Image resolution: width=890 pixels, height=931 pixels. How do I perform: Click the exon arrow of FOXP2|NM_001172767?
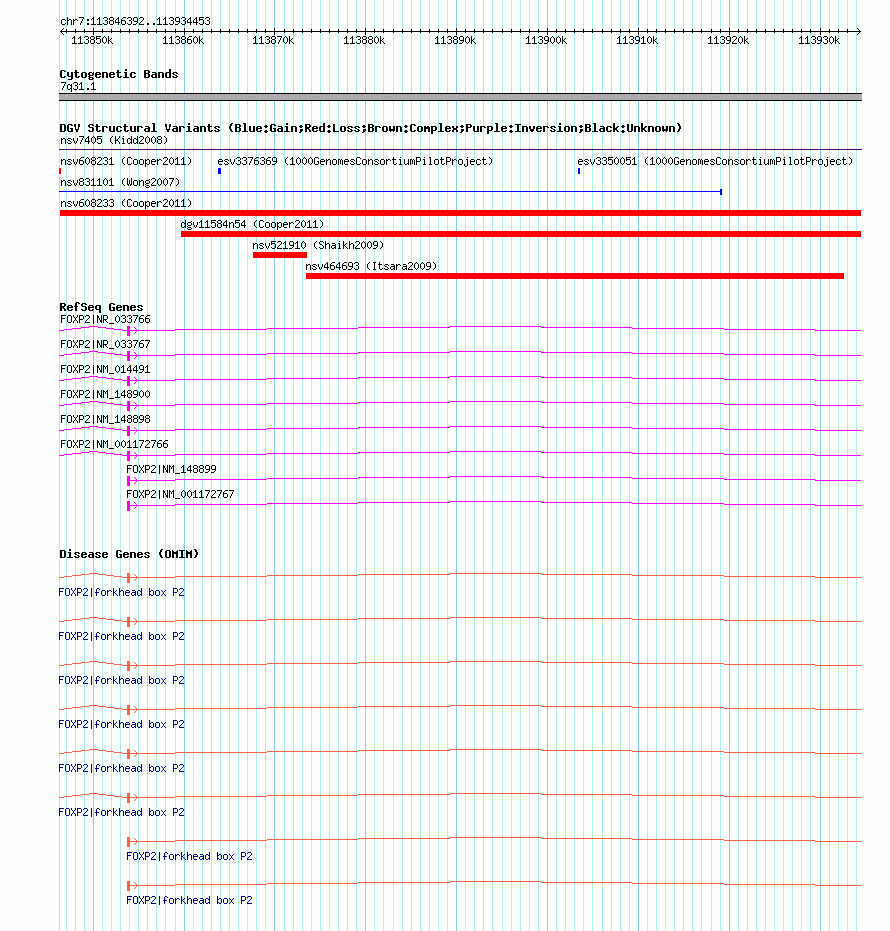pos(132,505)
